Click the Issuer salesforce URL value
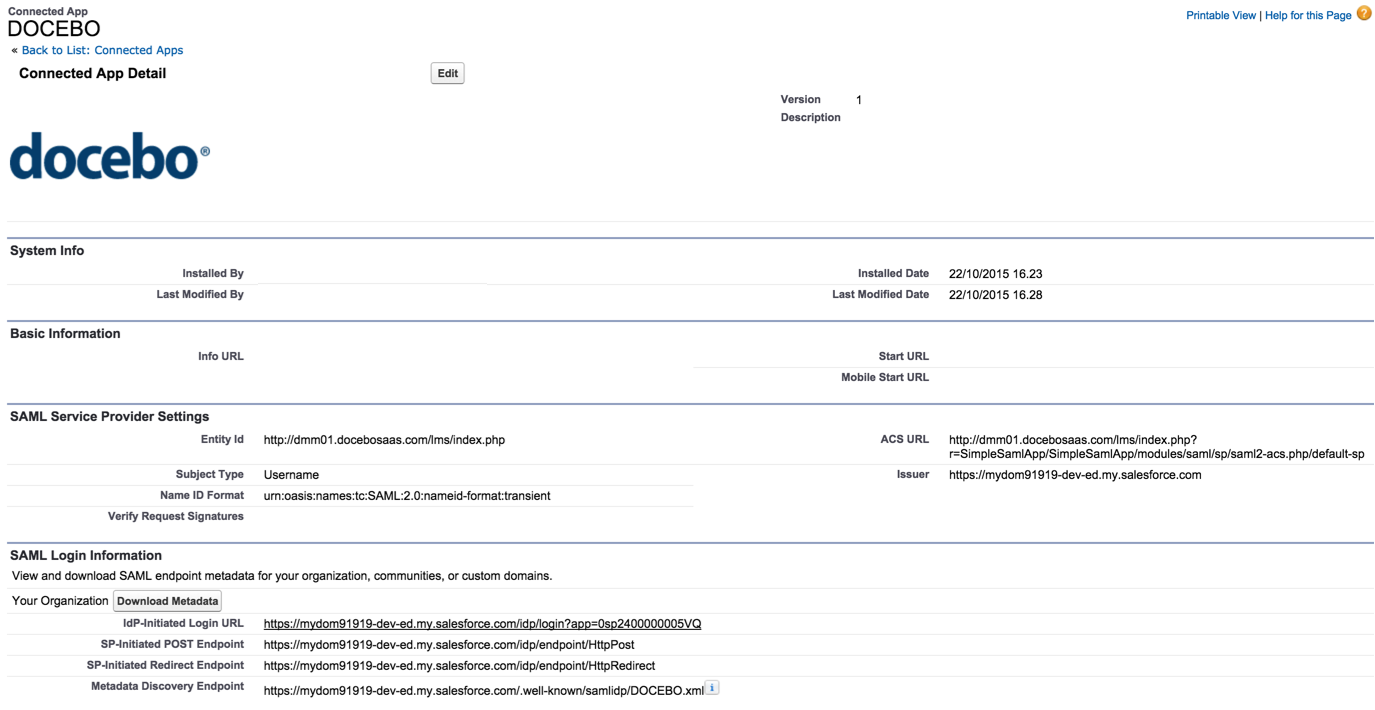1375x710 pixels. click(x=1075, y=475)
